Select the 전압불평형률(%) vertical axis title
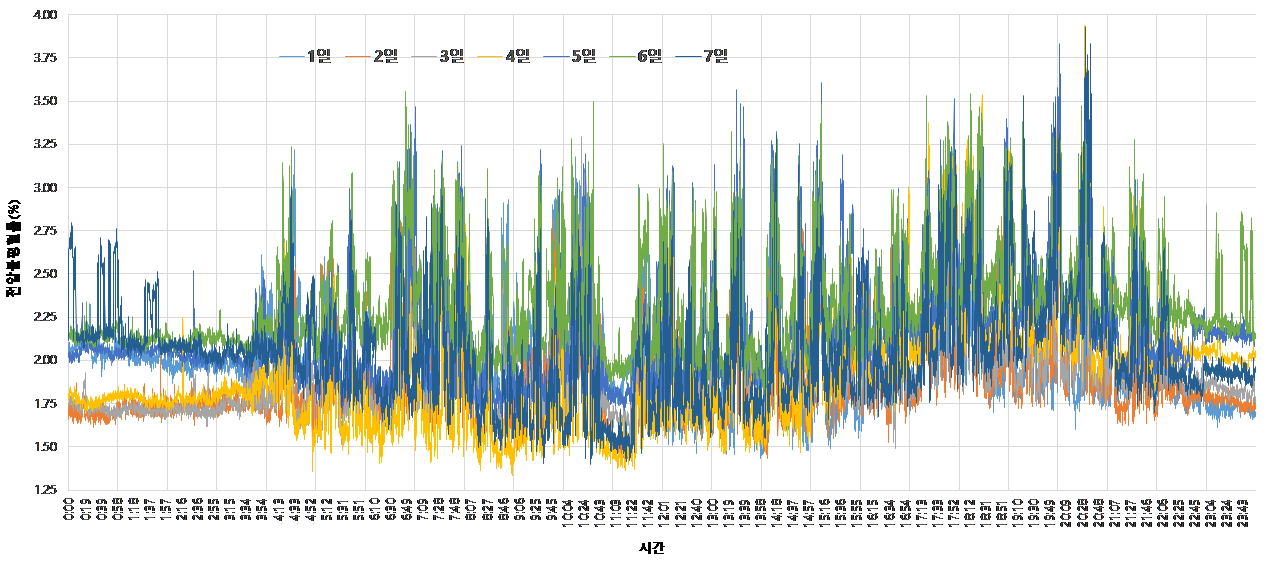The image size is (1270, 573). click(x=14, y=250)
